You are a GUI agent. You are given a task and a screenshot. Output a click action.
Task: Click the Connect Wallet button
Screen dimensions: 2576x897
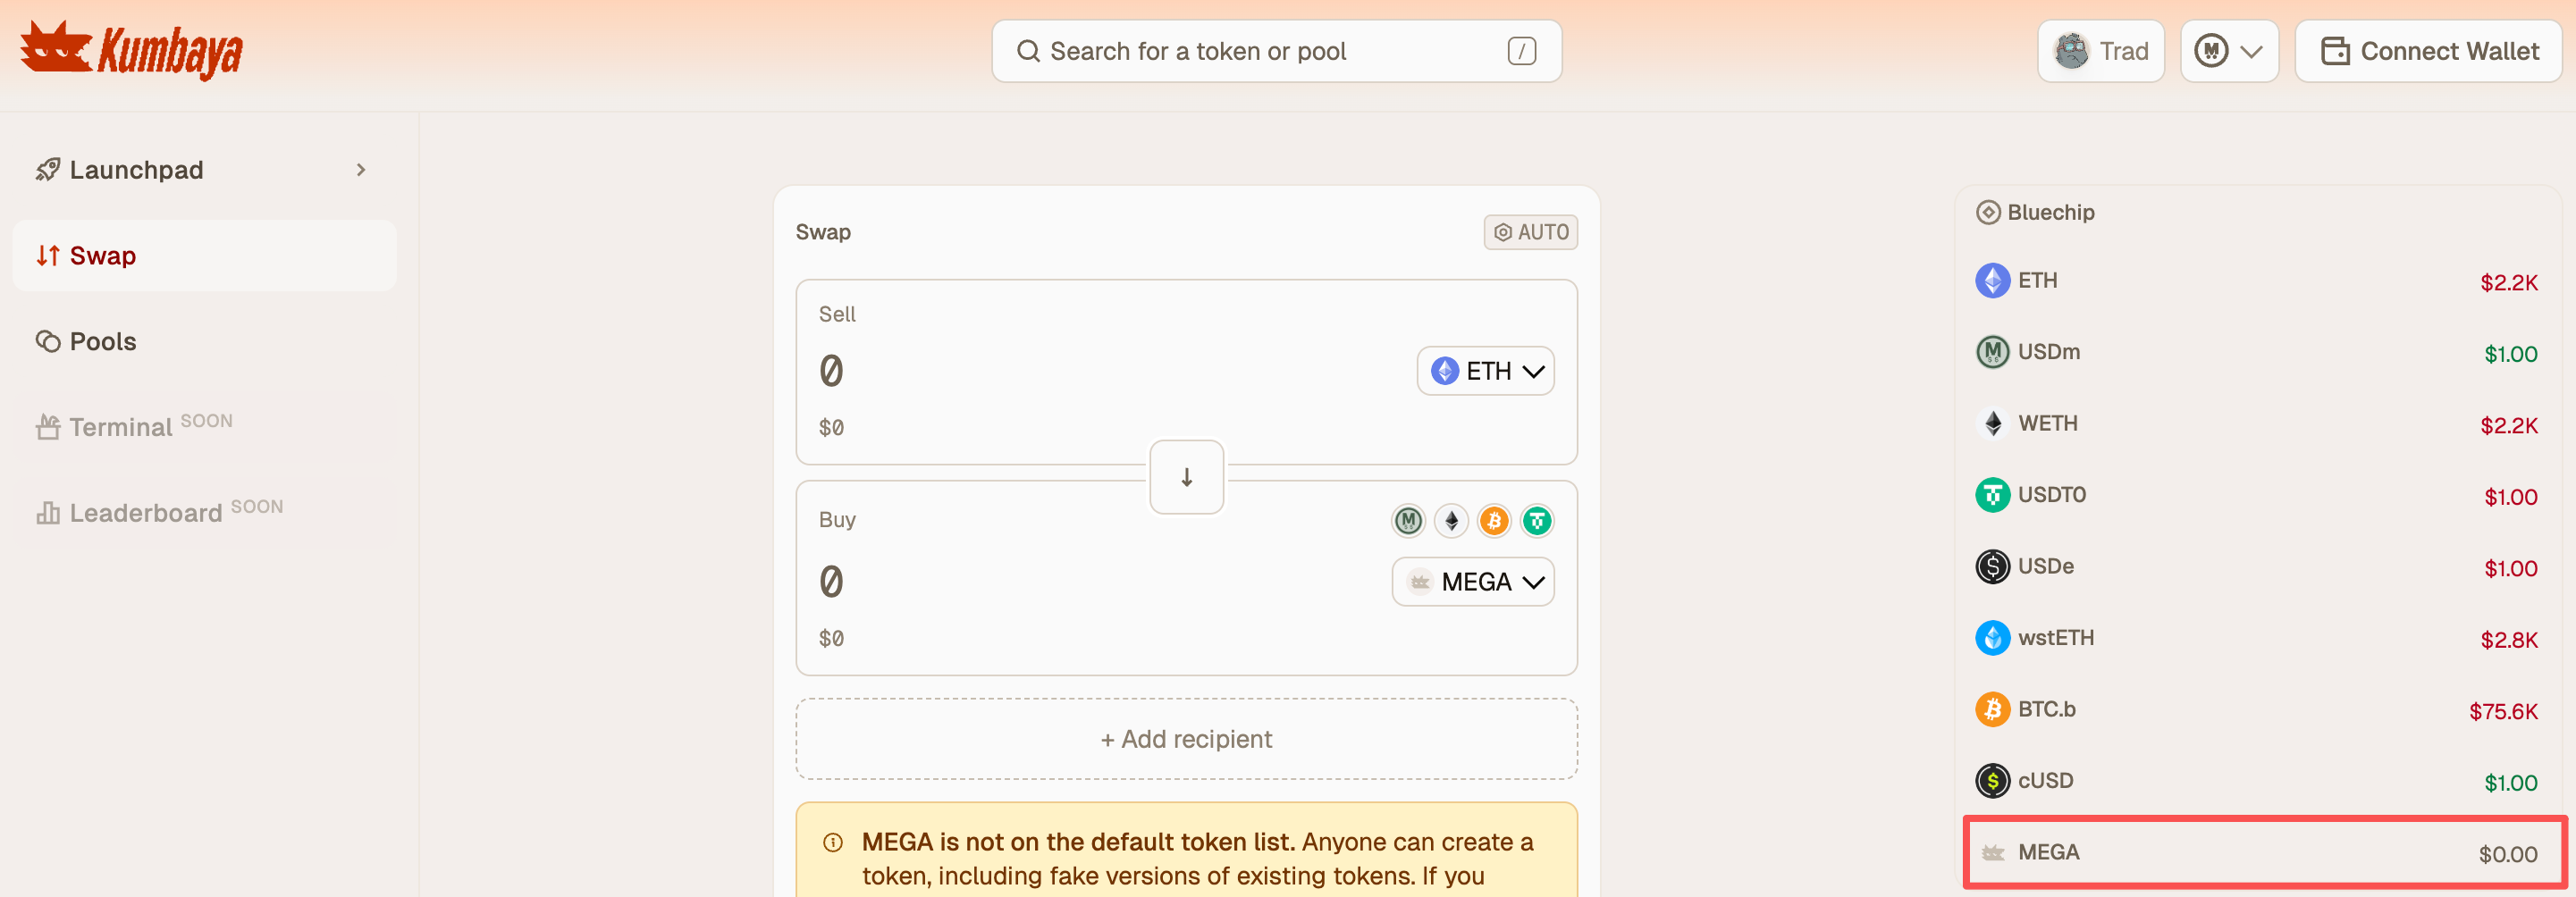click(2428, 51)
